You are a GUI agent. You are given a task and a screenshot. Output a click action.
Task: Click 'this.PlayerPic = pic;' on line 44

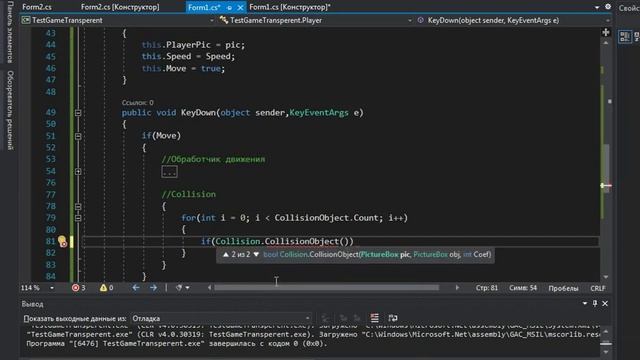coord(193,45)
